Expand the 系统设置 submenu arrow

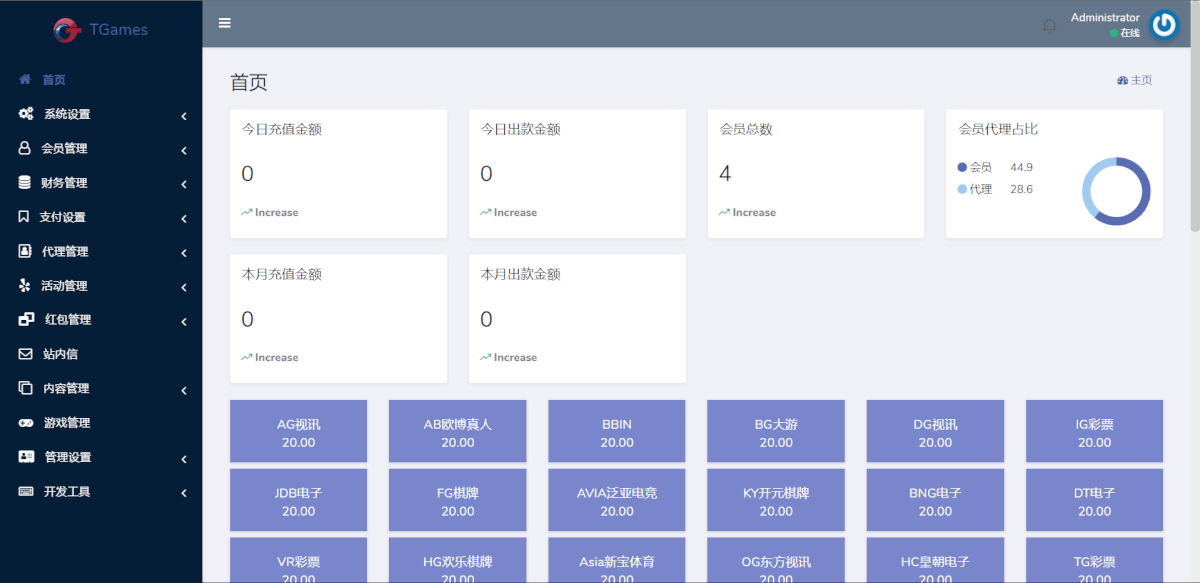(x=184, y=116)
